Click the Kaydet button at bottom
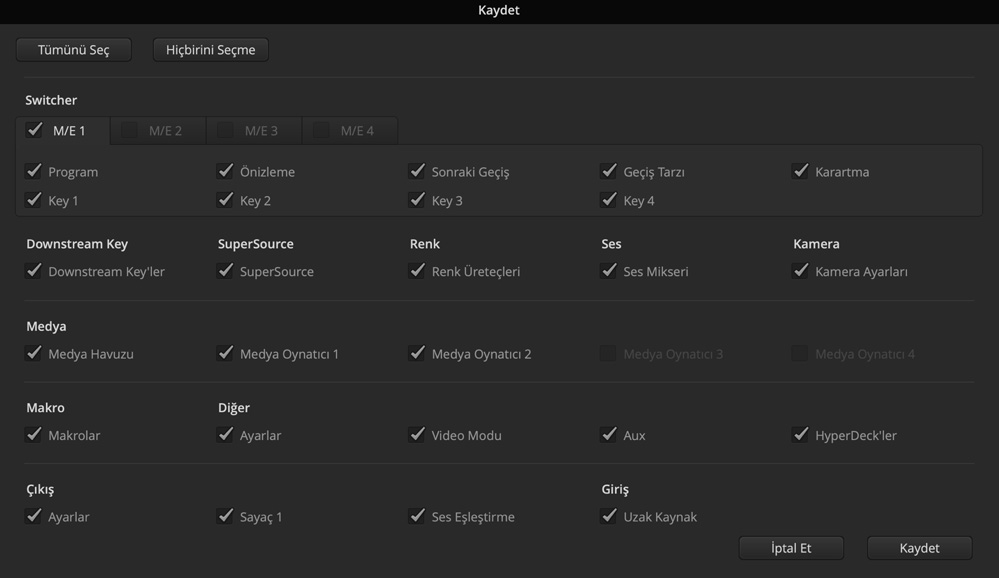The height and width of the screenshot is (578, 999). [919, 548]
